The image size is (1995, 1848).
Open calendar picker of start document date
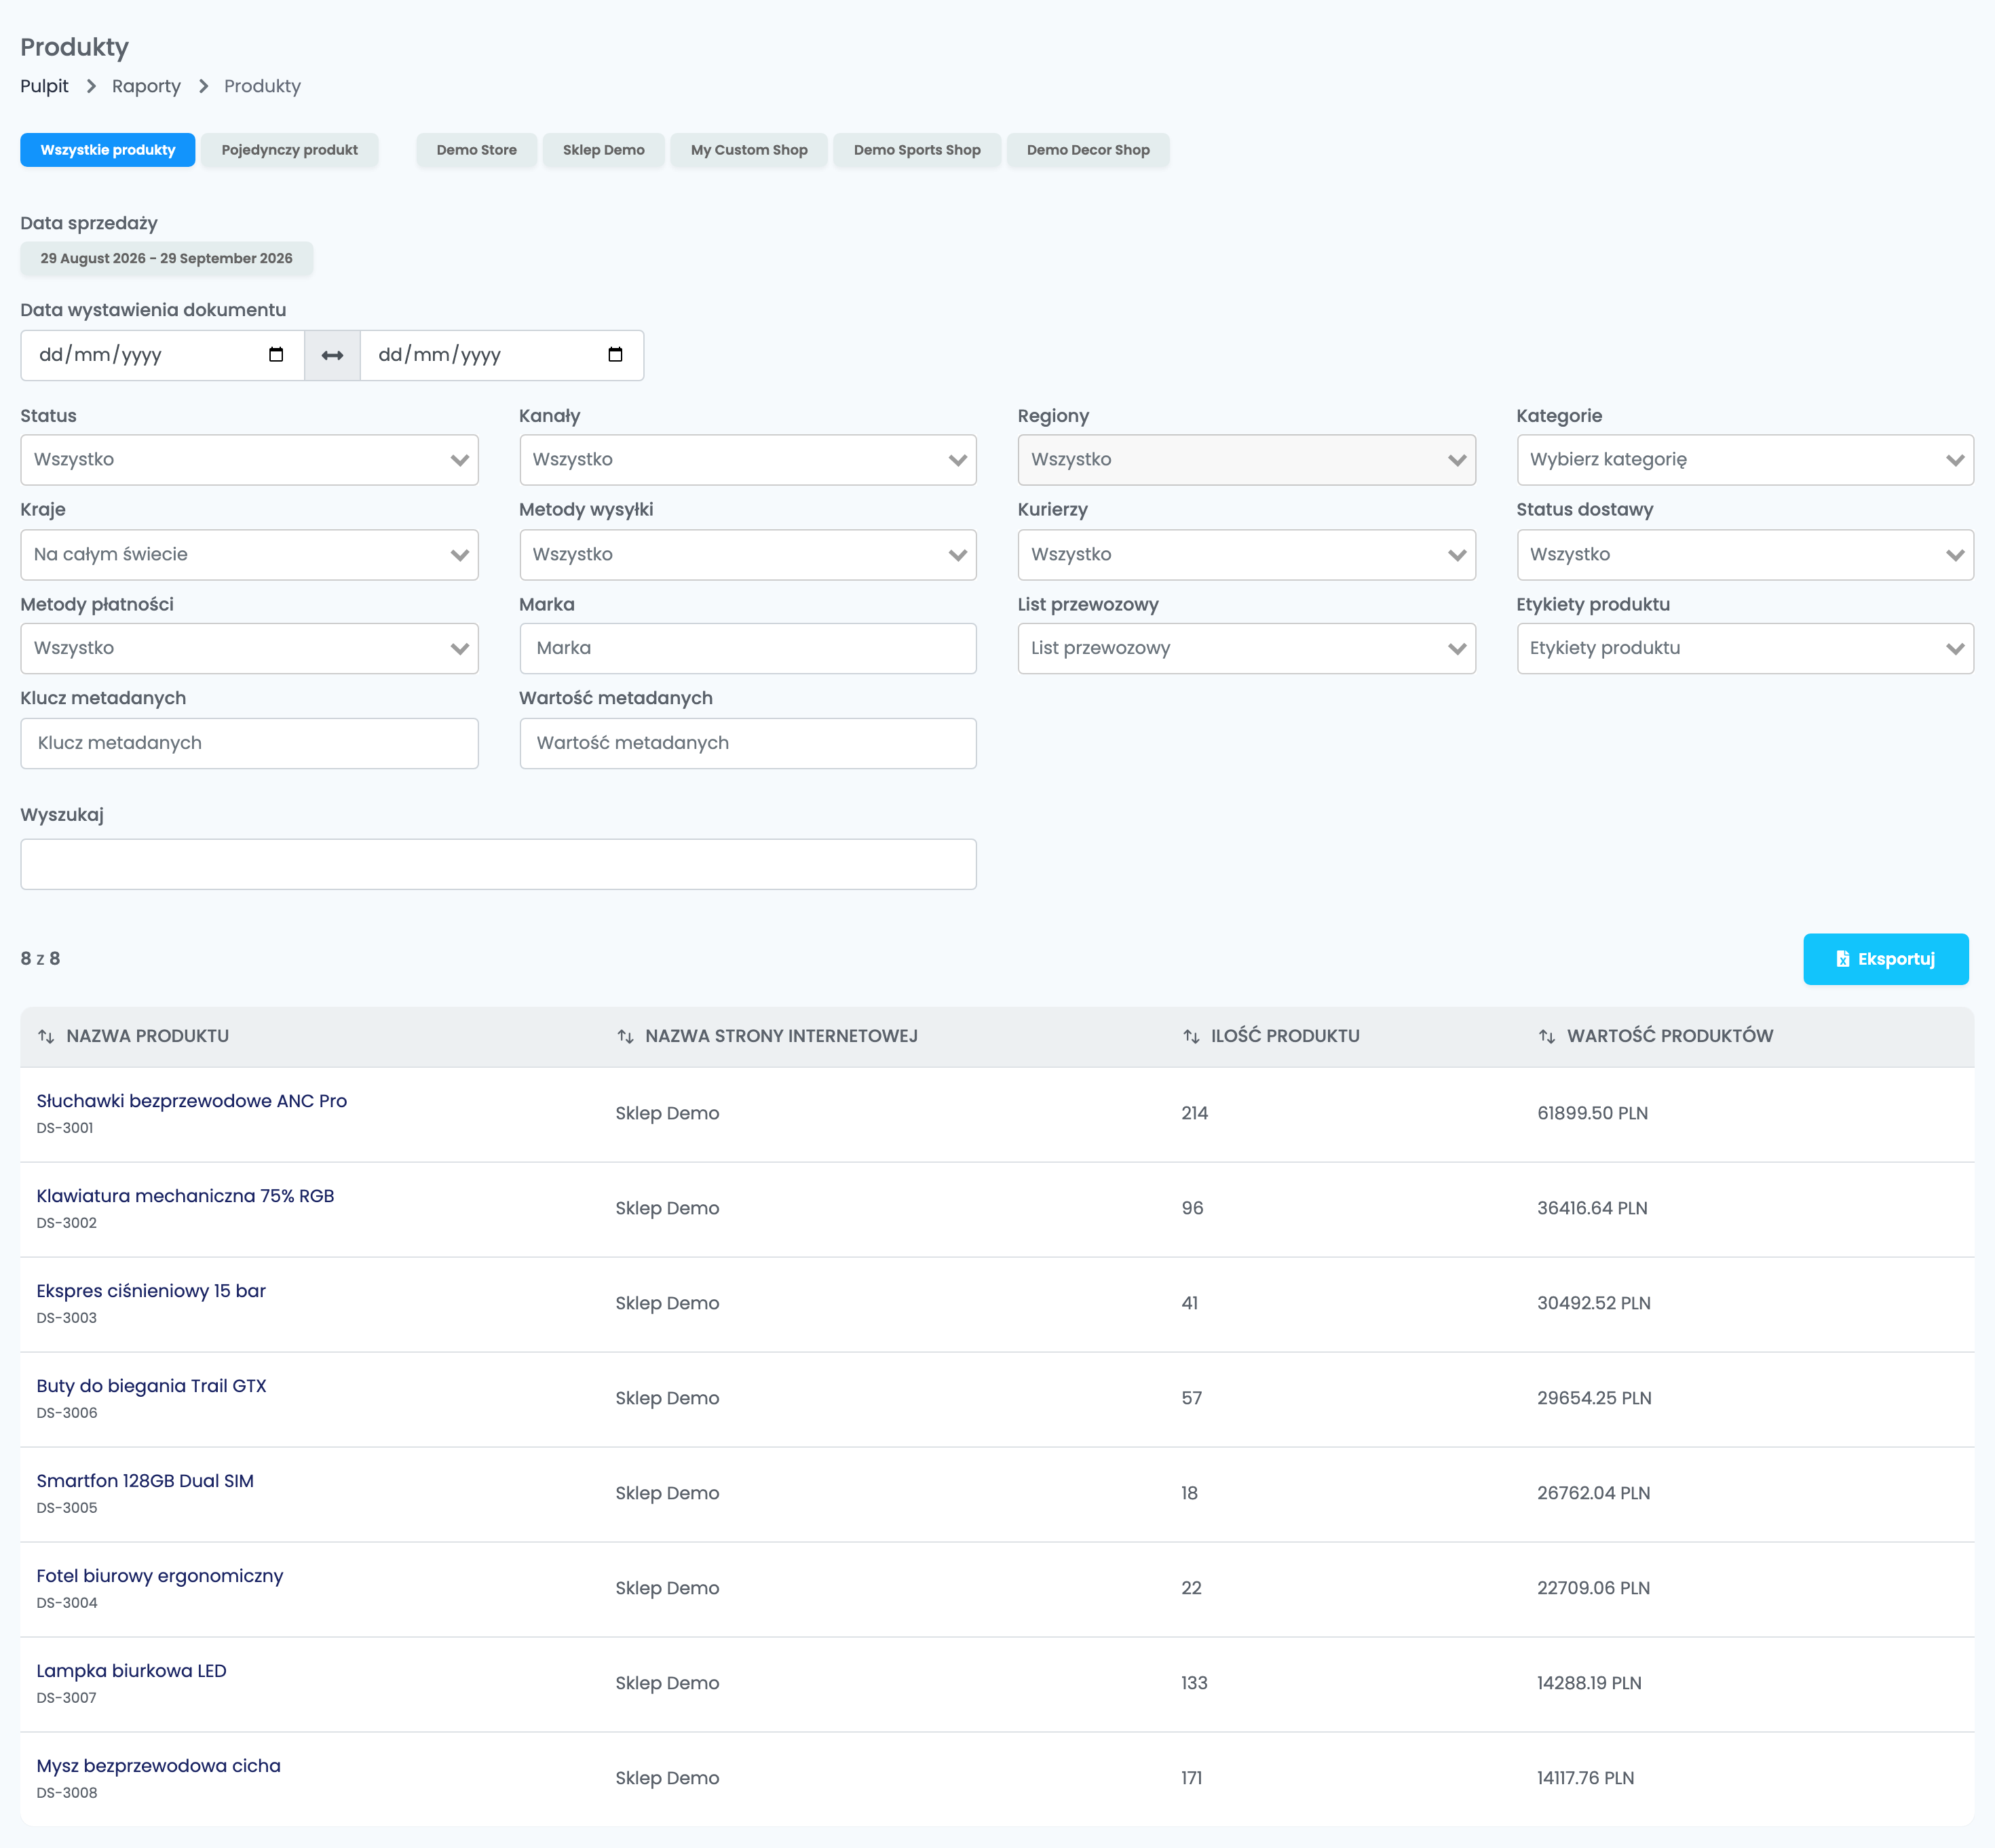(x=276, y=355)
